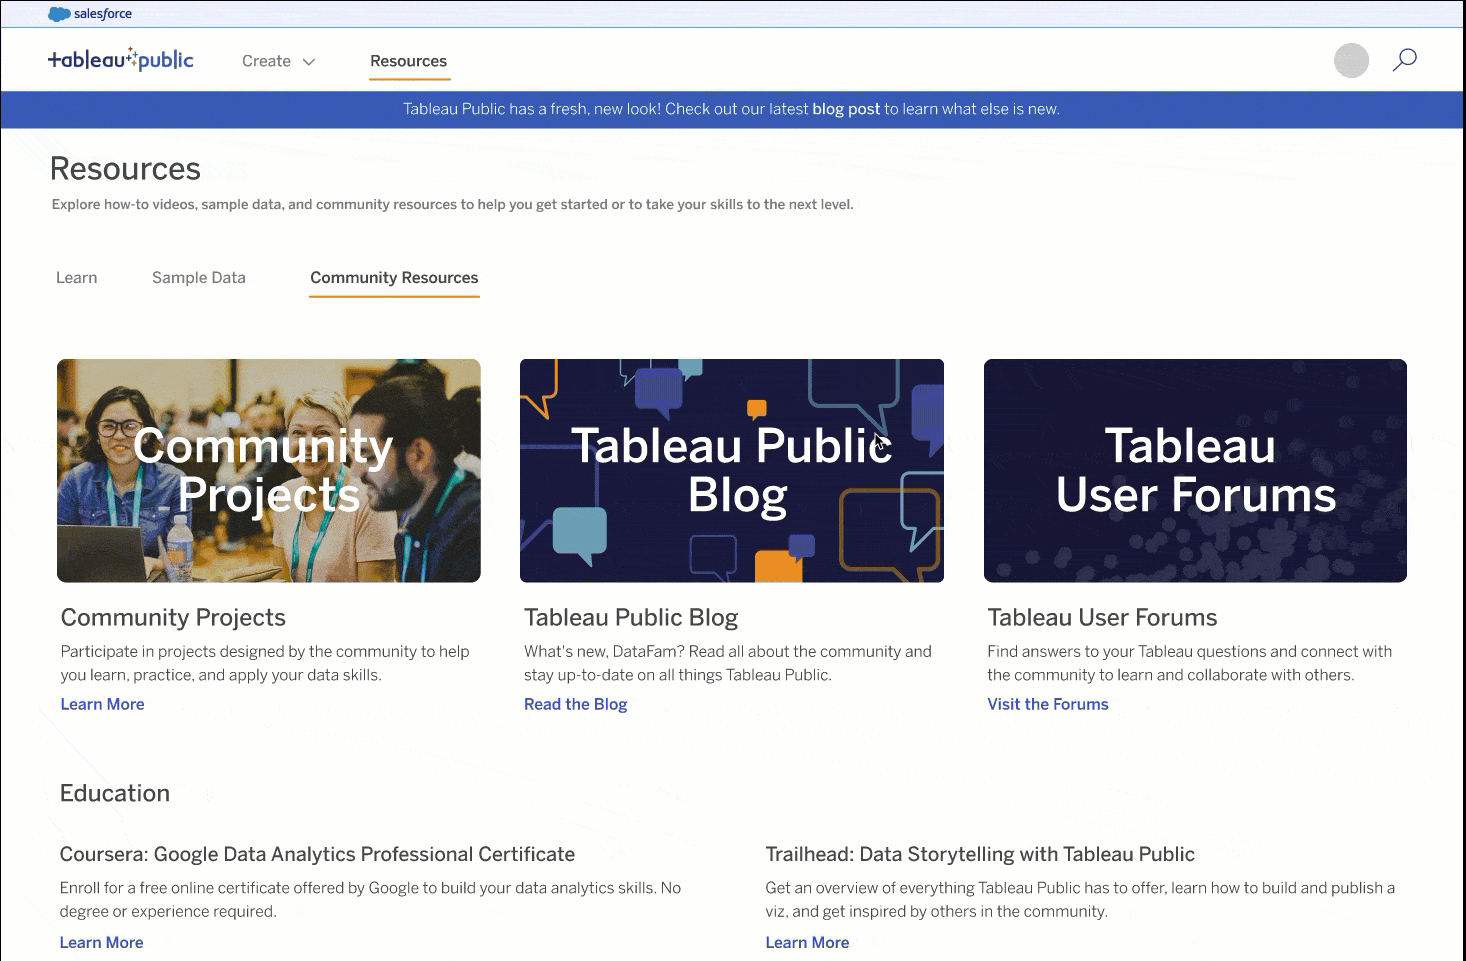Open the blog post banner link

coord(845,109)
